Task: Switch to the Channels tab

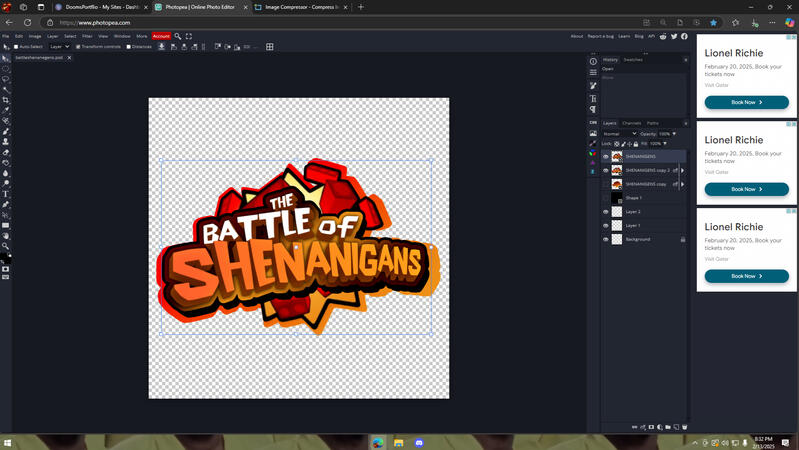Action: tap(632, 123)
